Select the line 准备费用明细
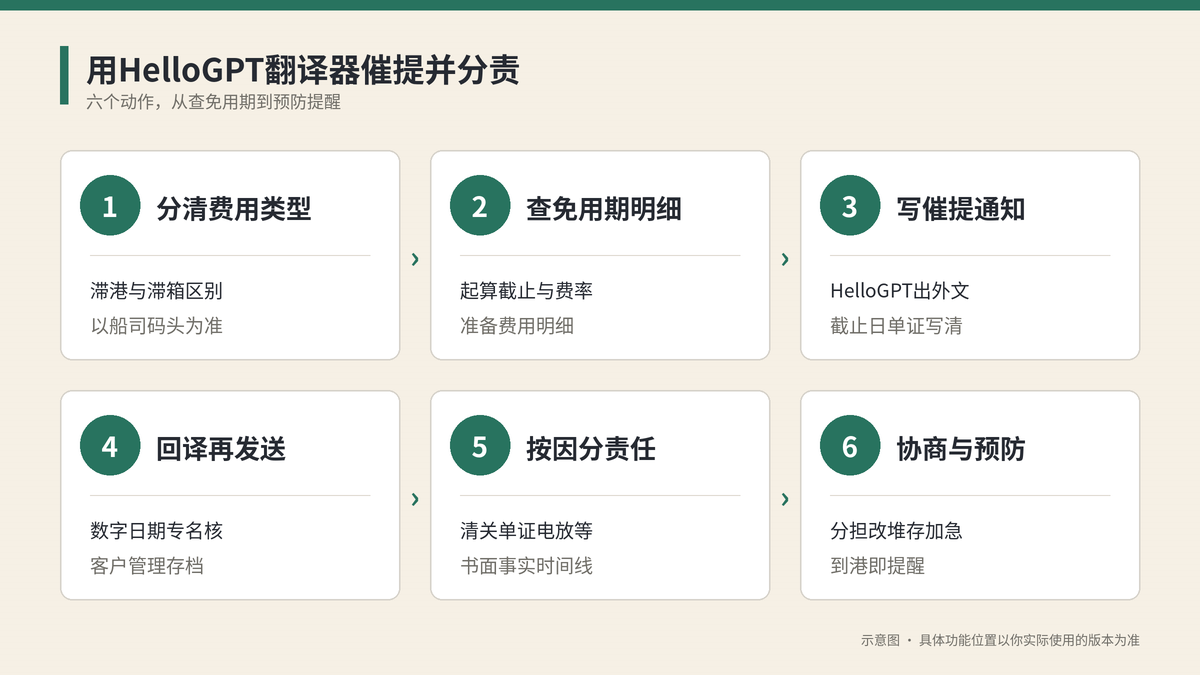The width and height of the screenshot is (1200, 675). tap(517, 325)
